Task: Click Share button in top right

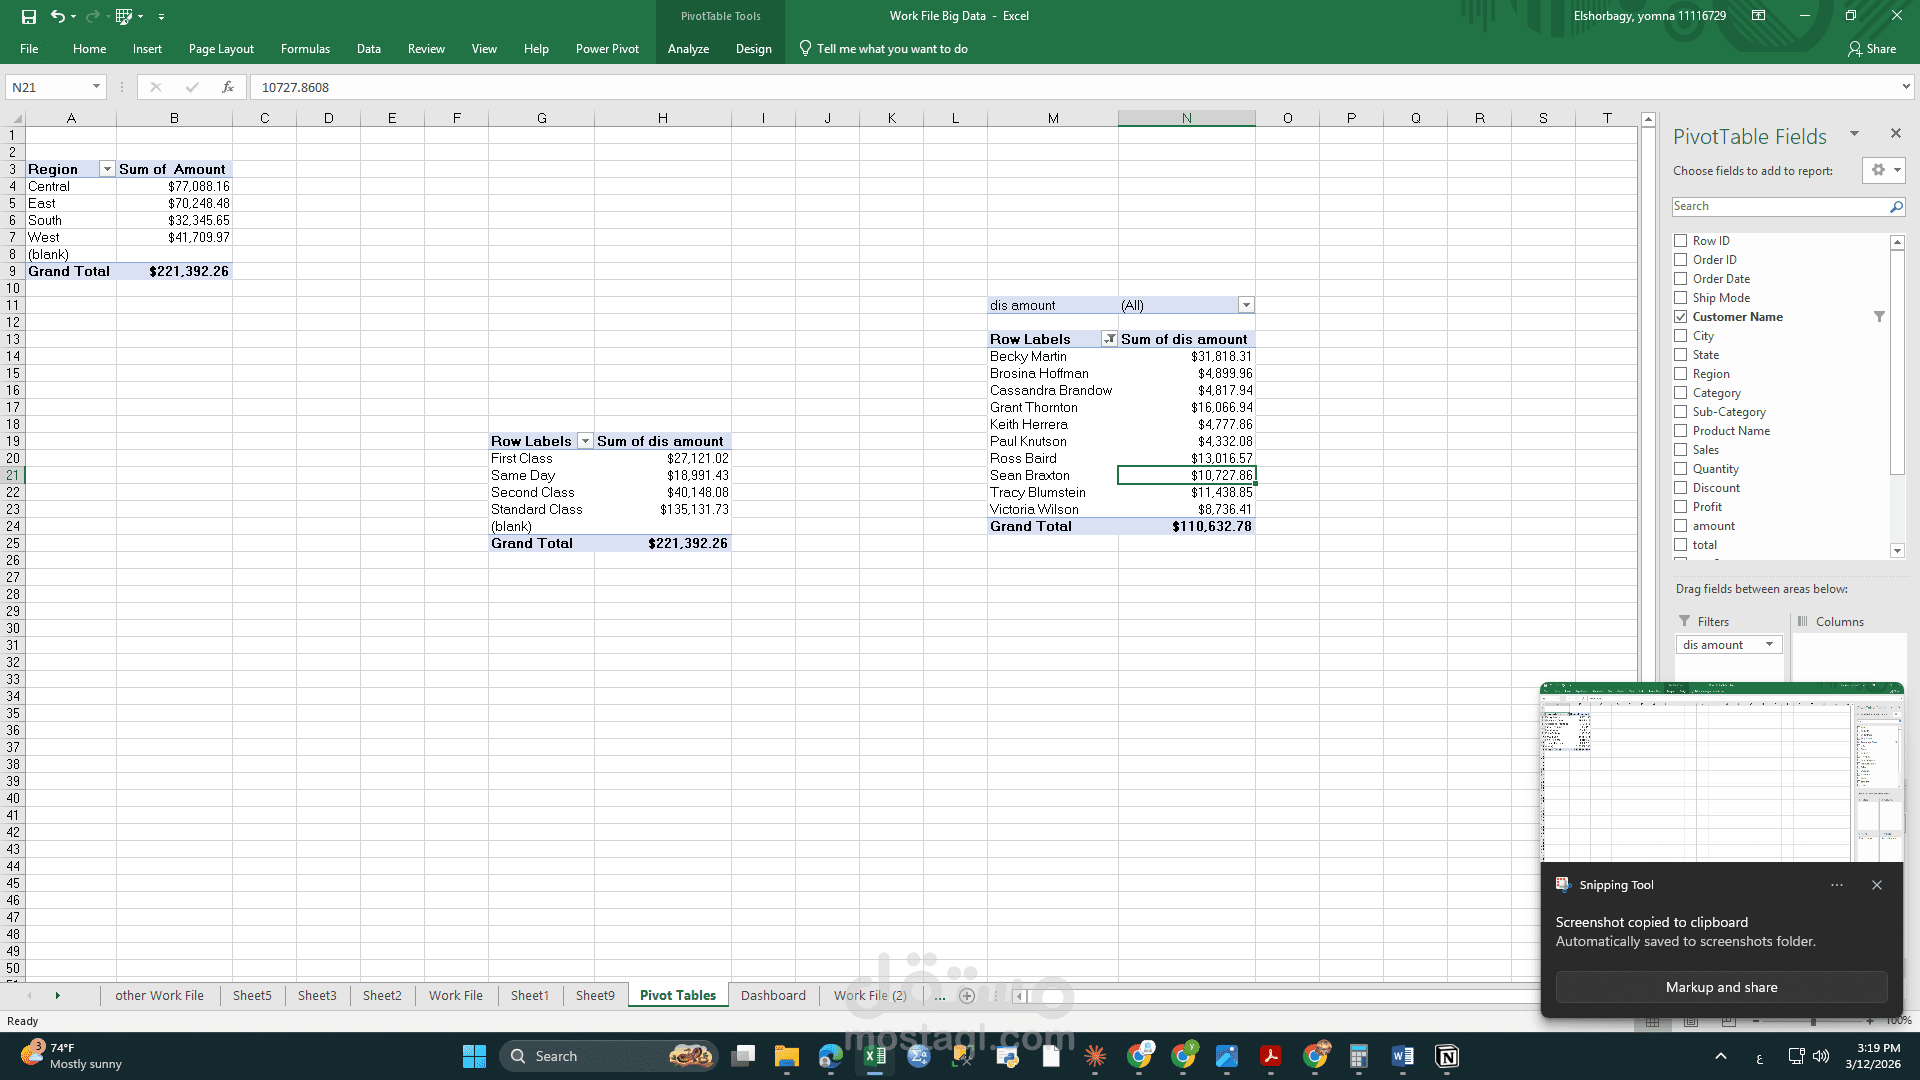Action: pos(1872,48)
